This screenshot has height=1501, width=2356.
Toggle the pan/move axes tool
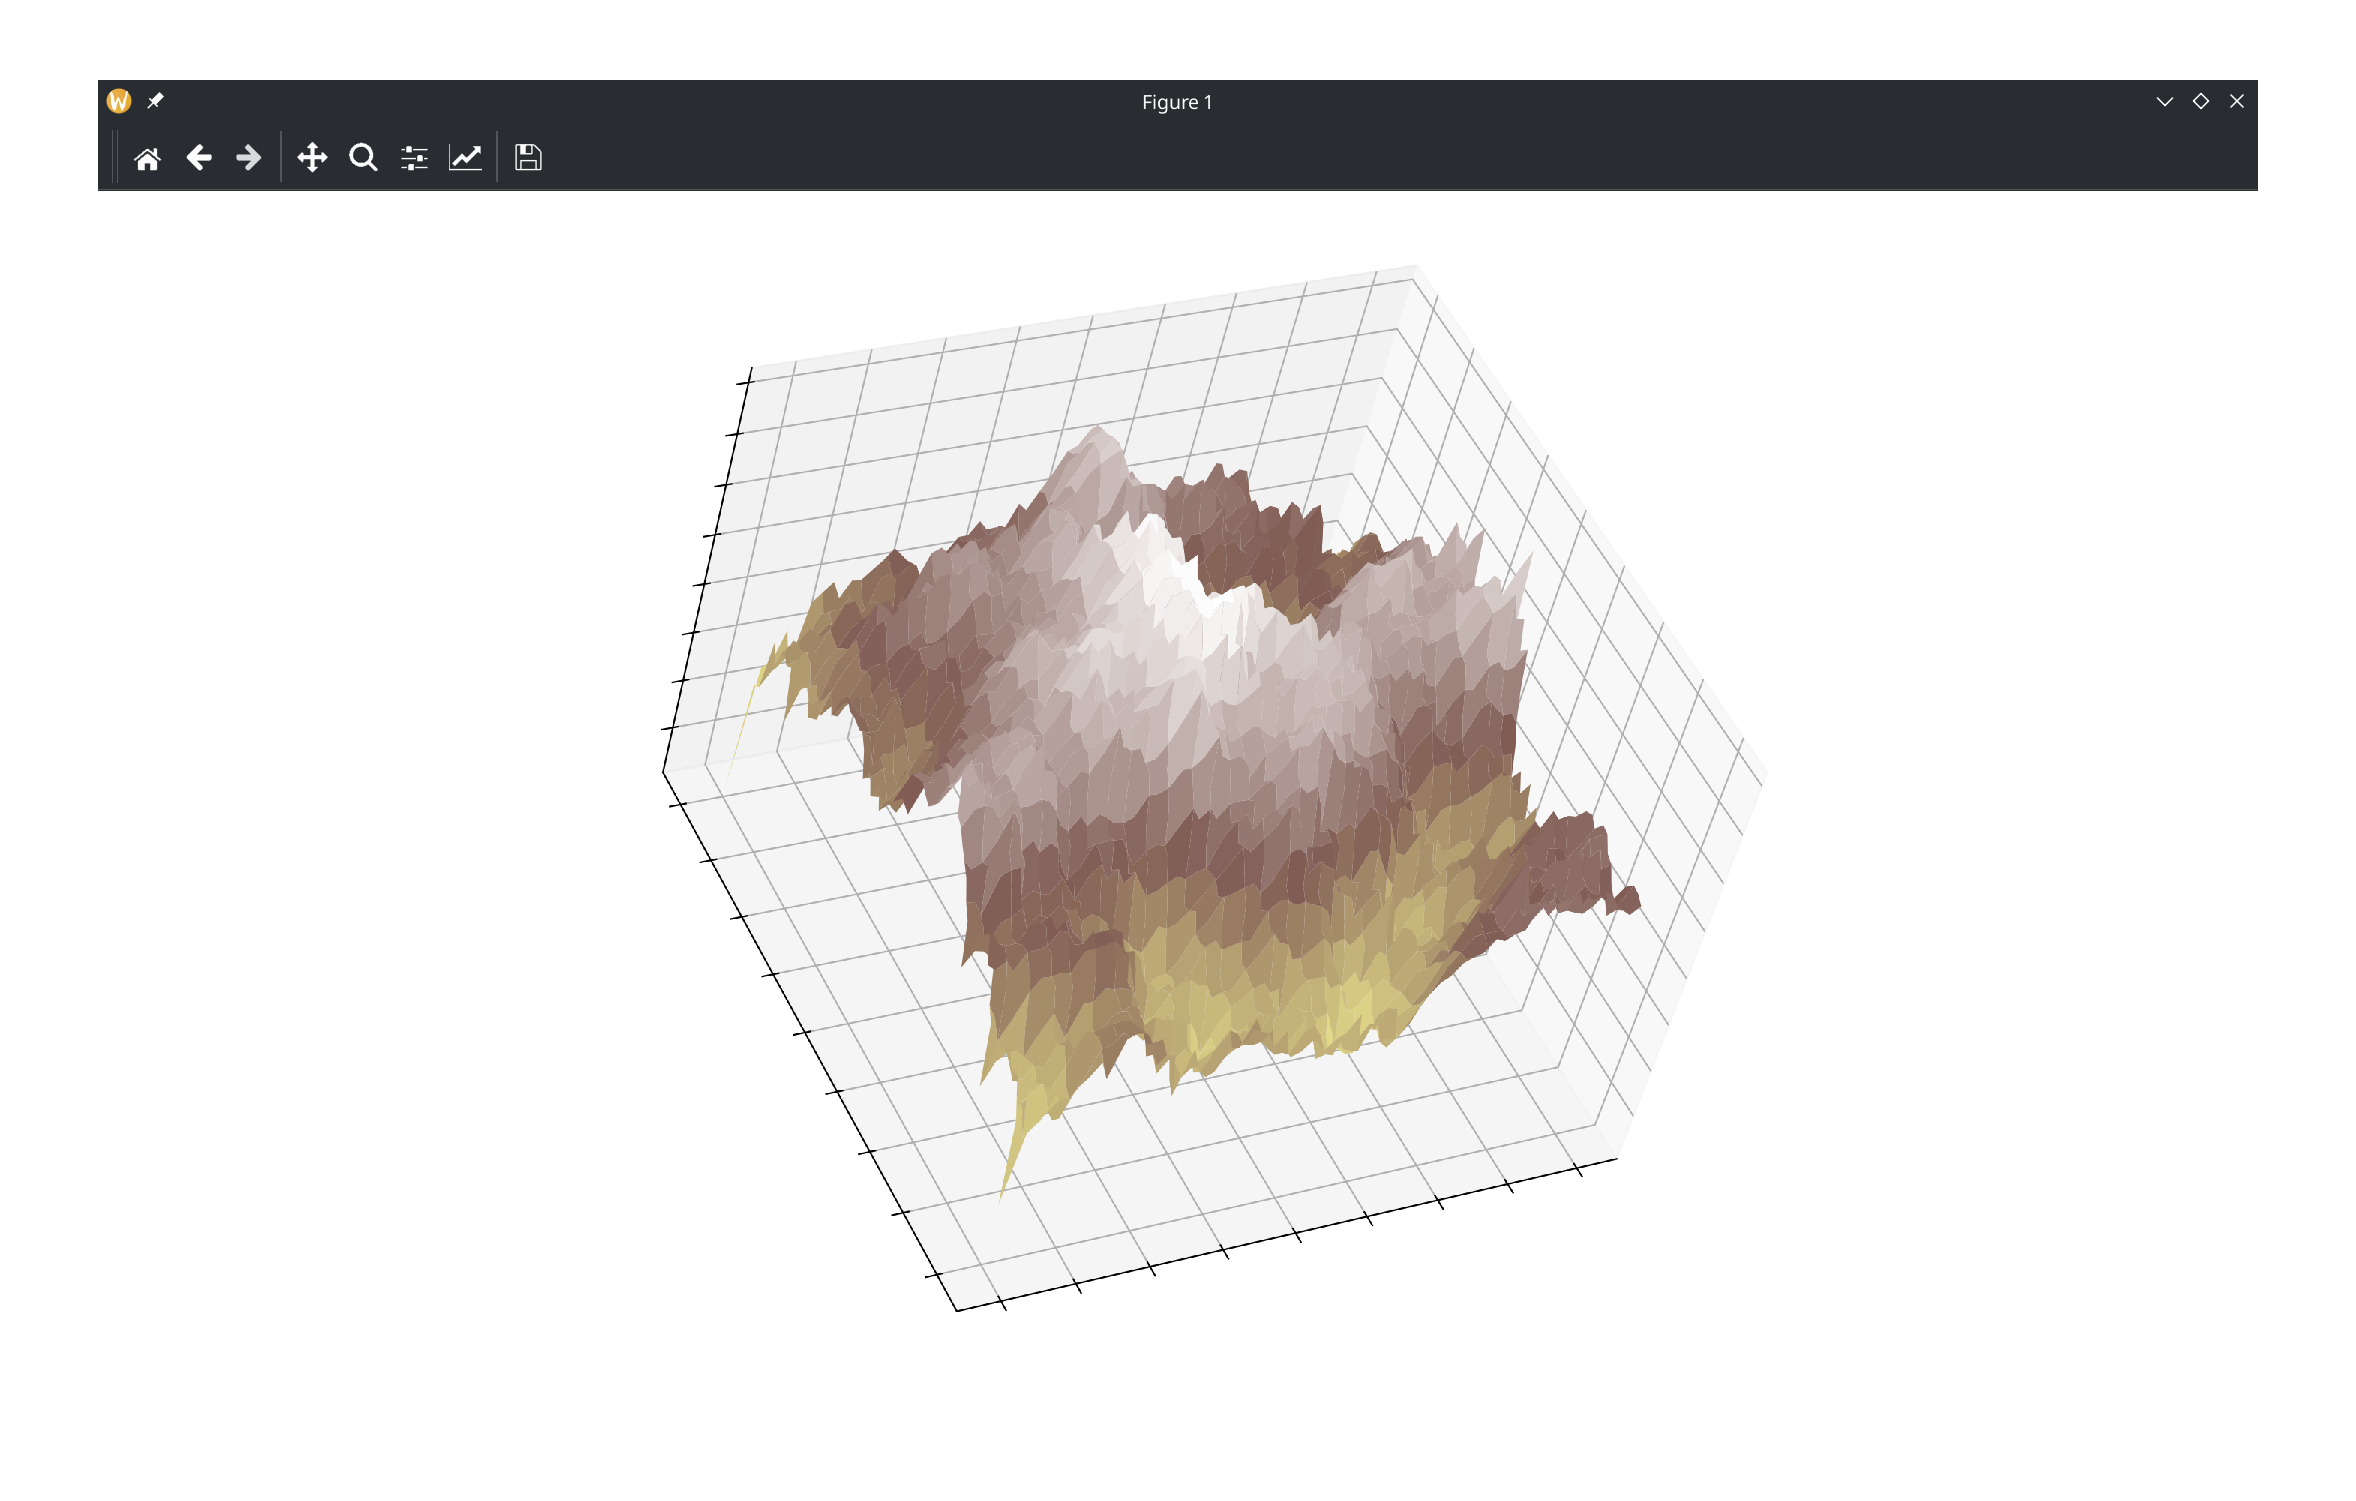tap(312, 158)
